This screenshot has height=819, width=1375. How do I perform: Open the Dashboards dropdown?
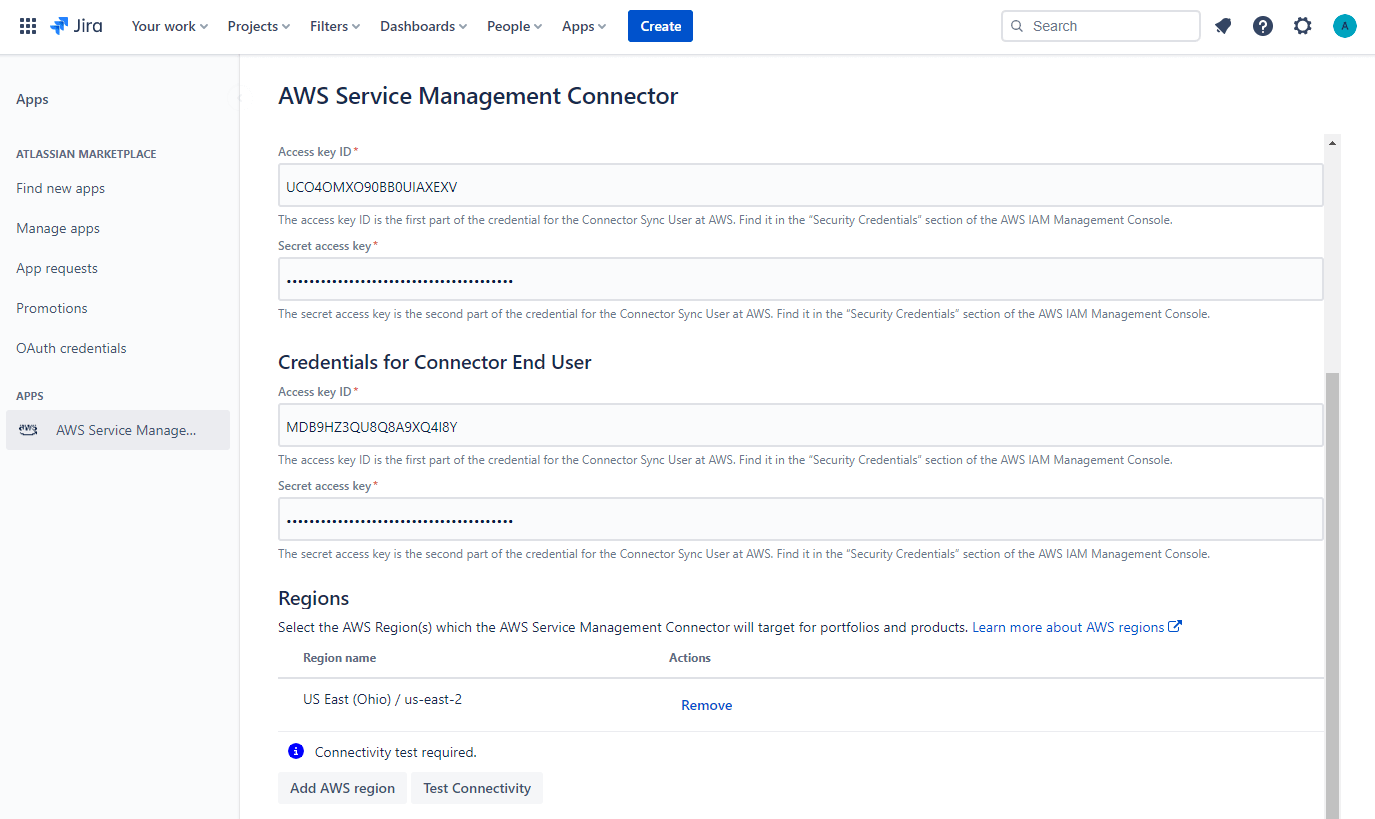(421, 26)
